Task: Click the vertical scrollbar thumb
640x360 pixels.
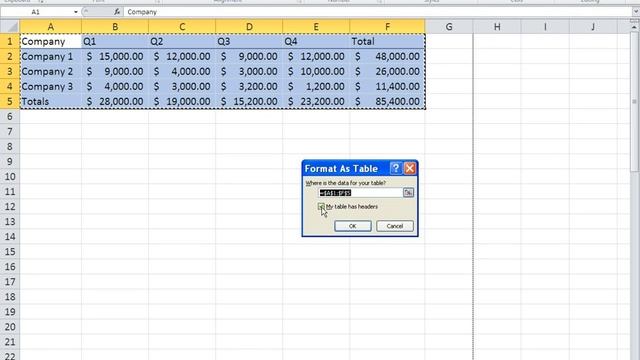Action: 634,102
